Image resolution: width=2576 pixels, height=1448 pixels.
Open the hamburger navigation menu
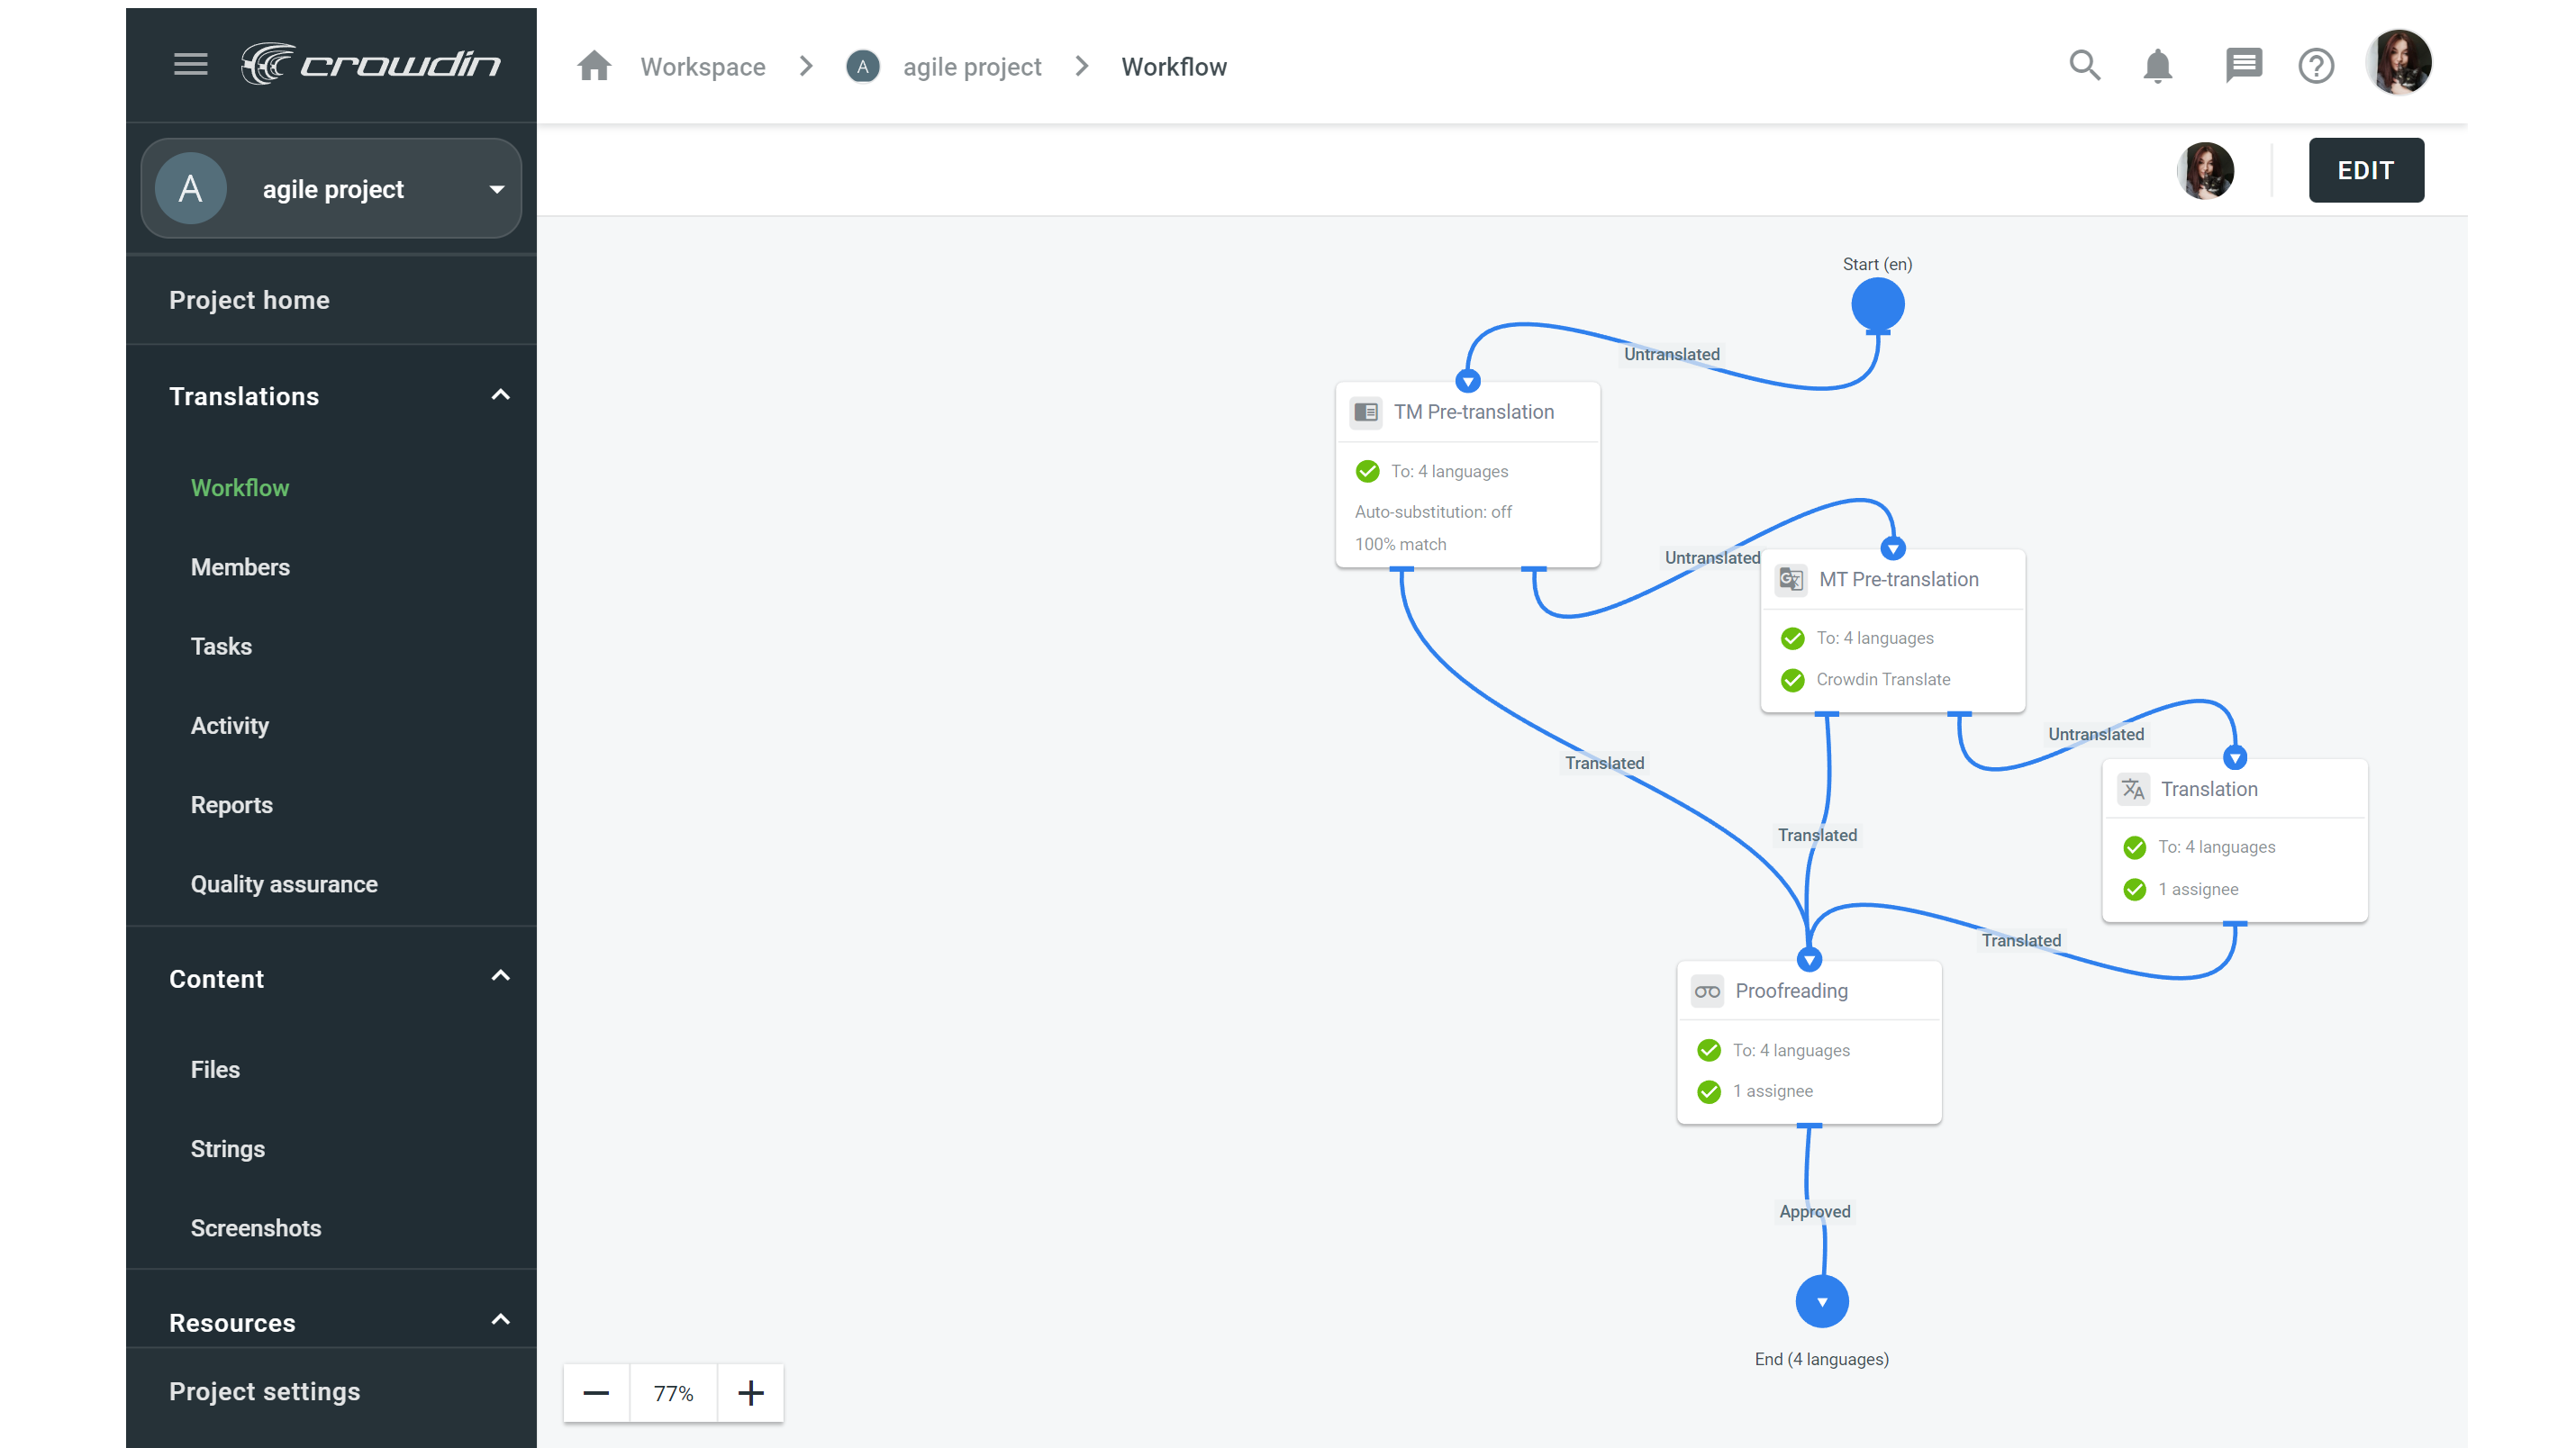190,64
